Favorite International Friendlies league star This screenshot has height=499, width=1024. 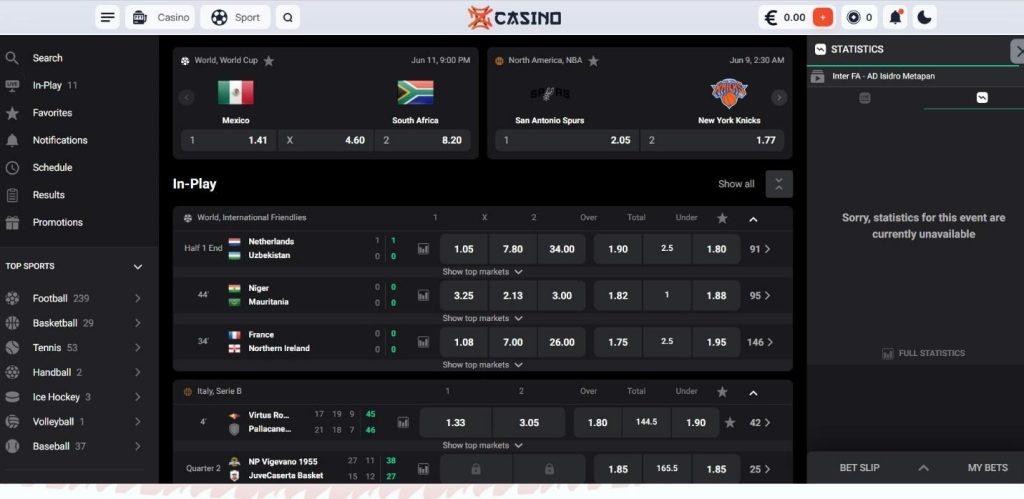click(722, 218)
